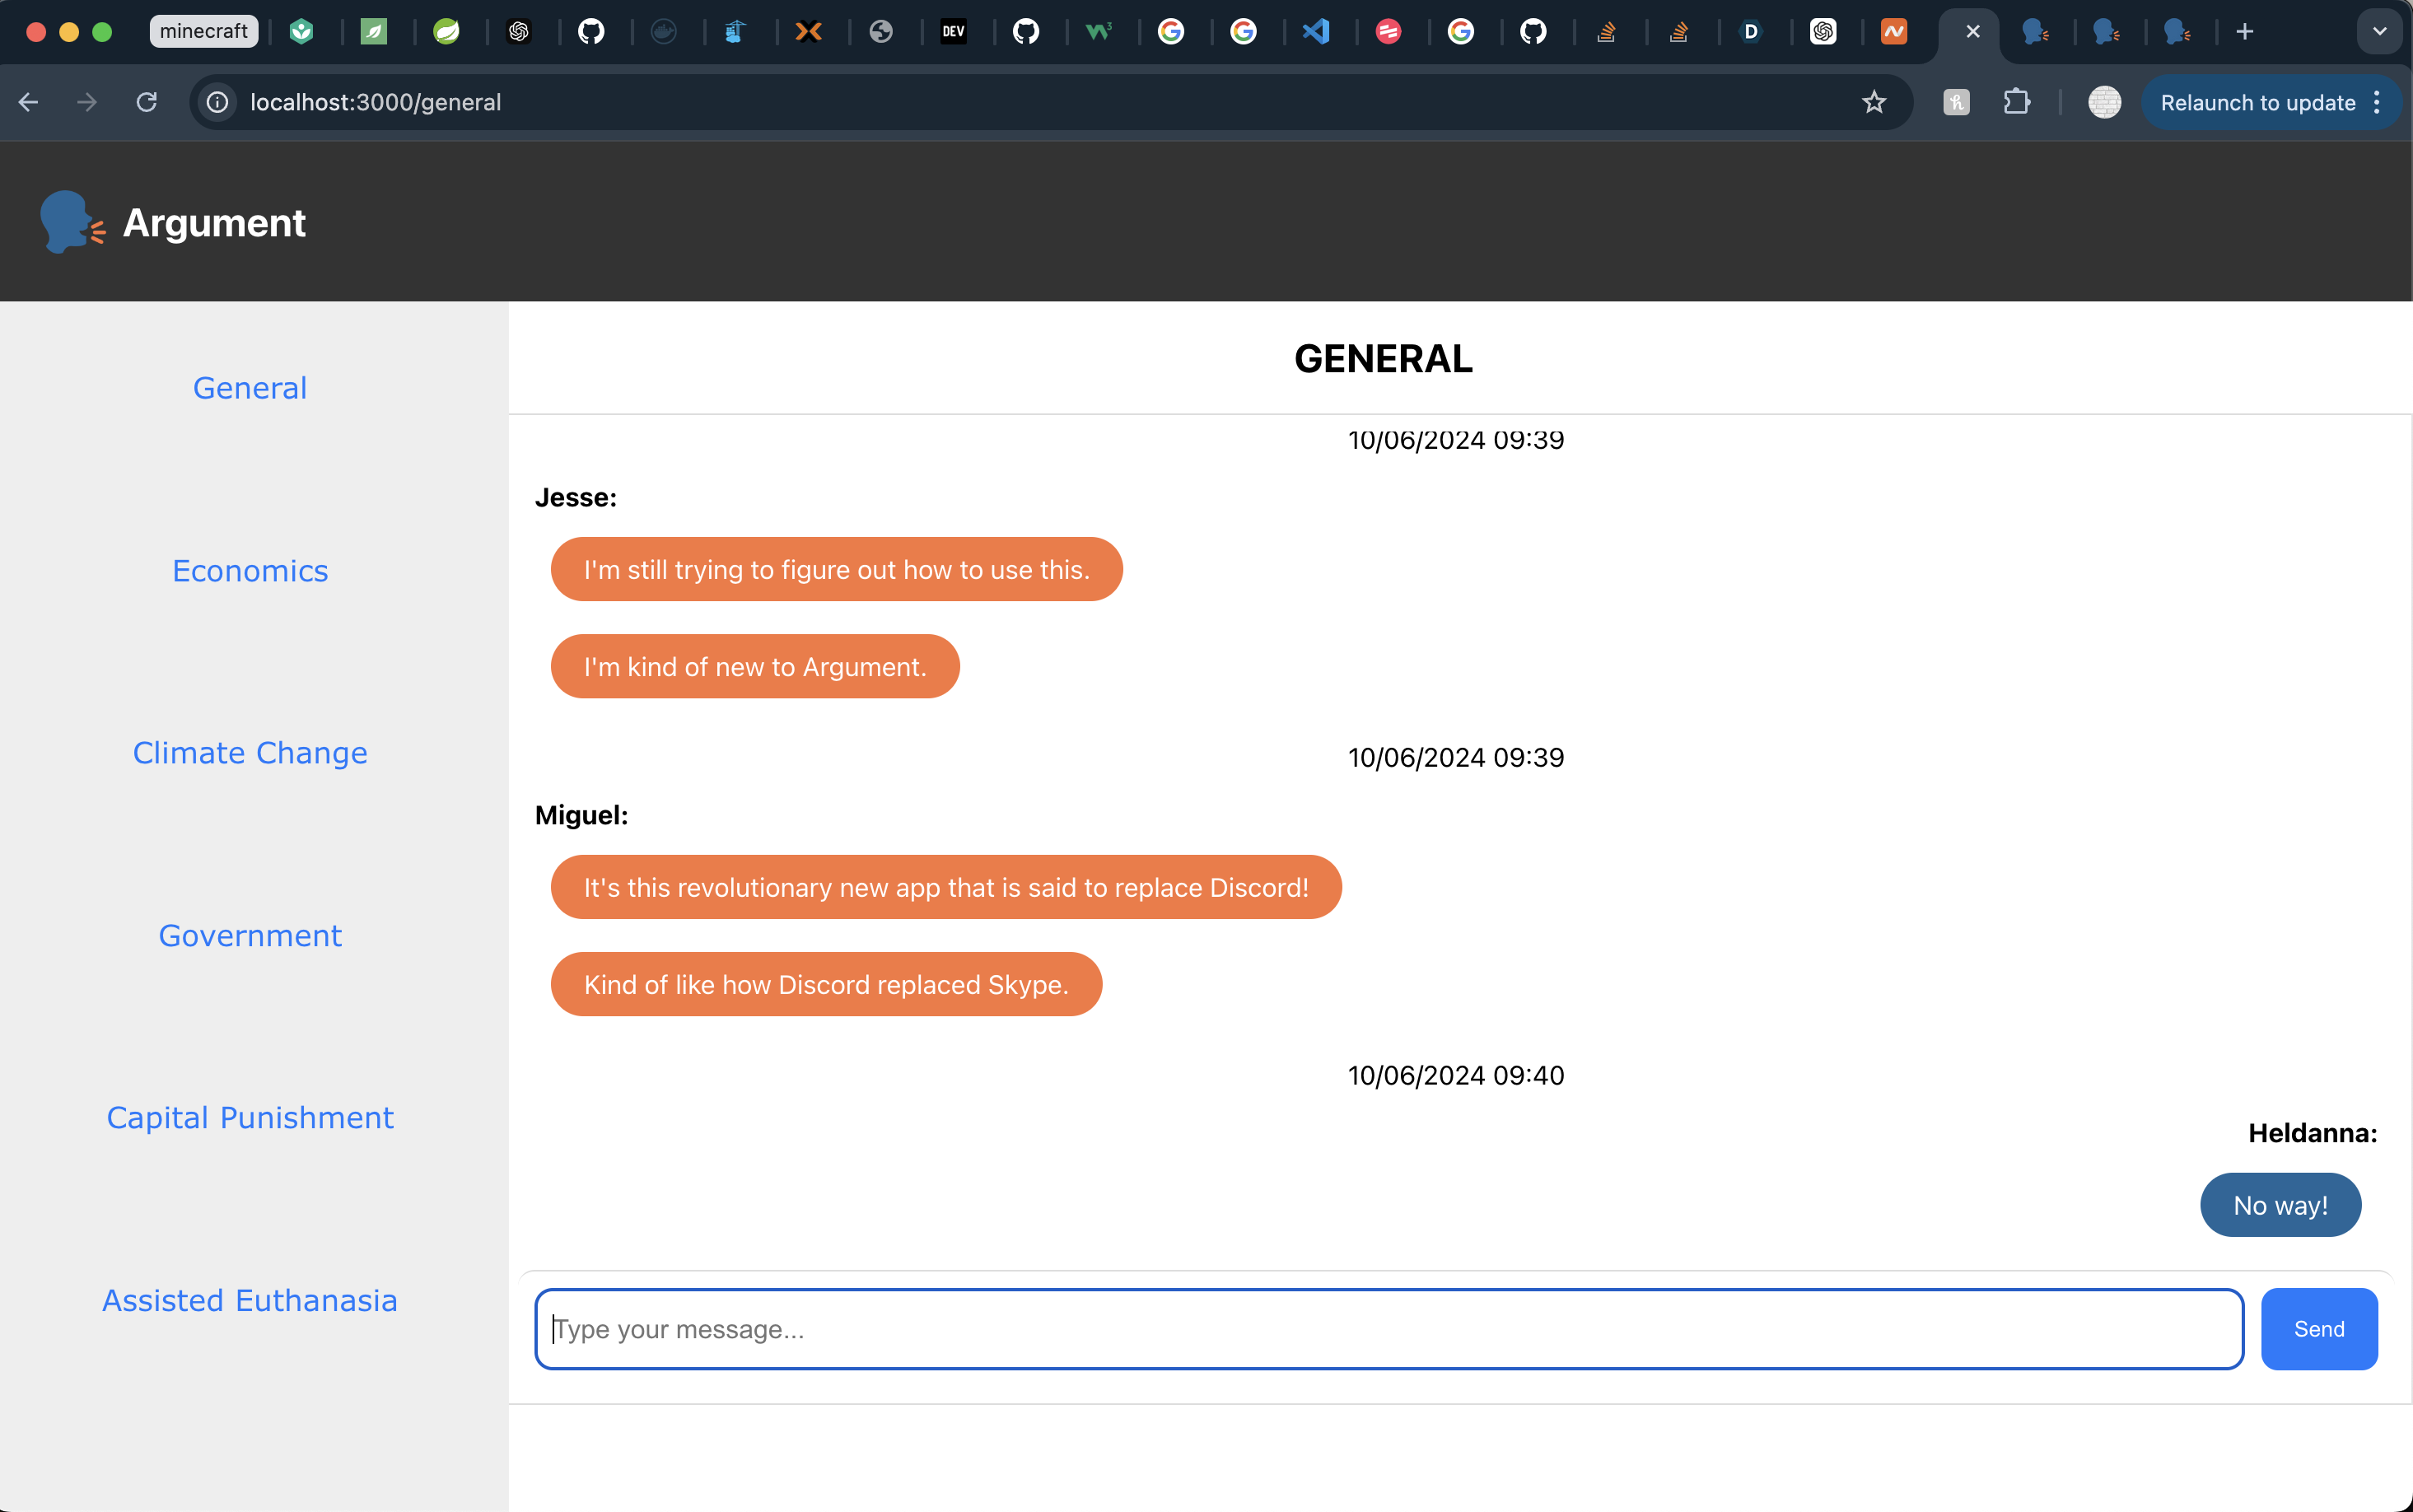Reload the page
Image resolution: width=2413 pixels, height=1512 pixels.
147,102
